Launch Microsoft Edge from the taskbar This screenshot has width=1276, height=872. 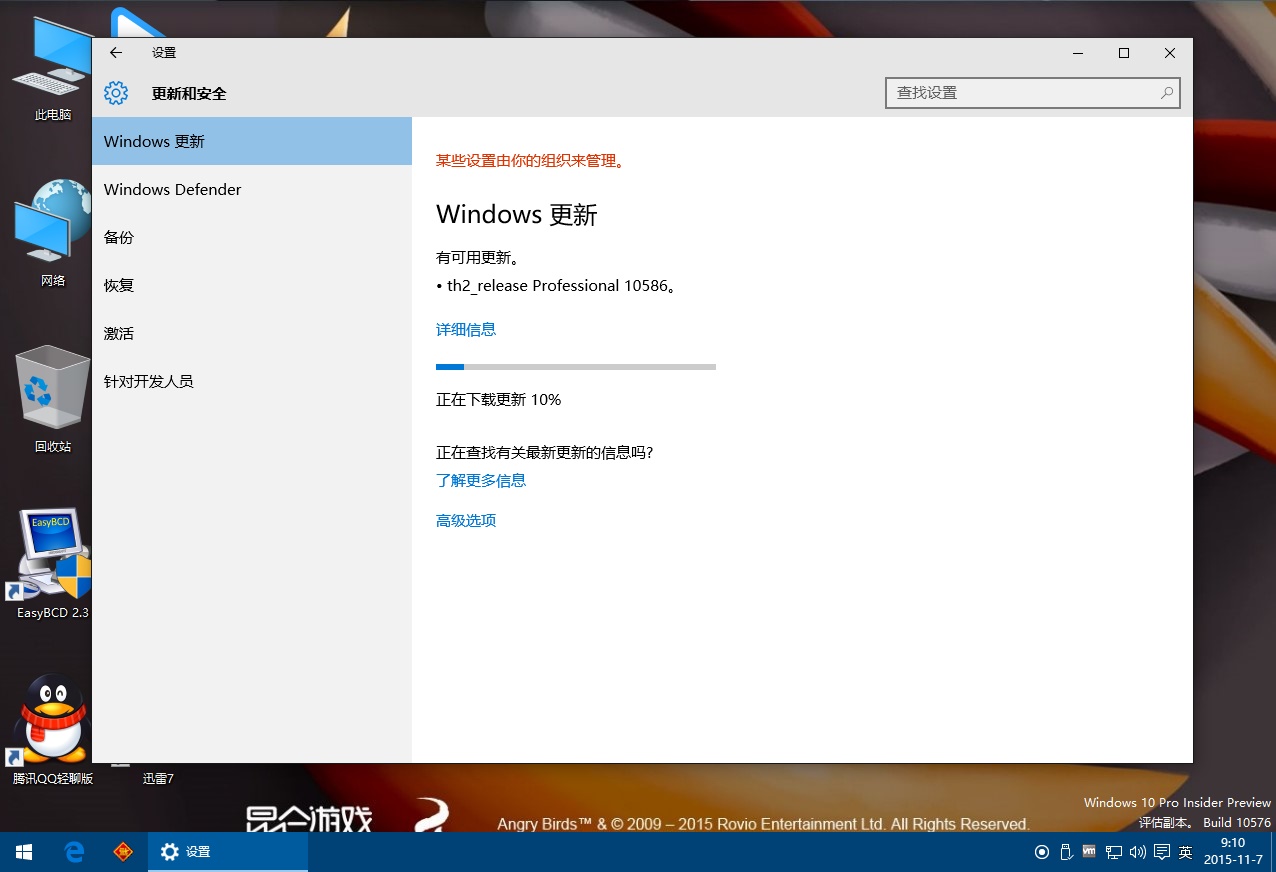click(x=73, y=852)
